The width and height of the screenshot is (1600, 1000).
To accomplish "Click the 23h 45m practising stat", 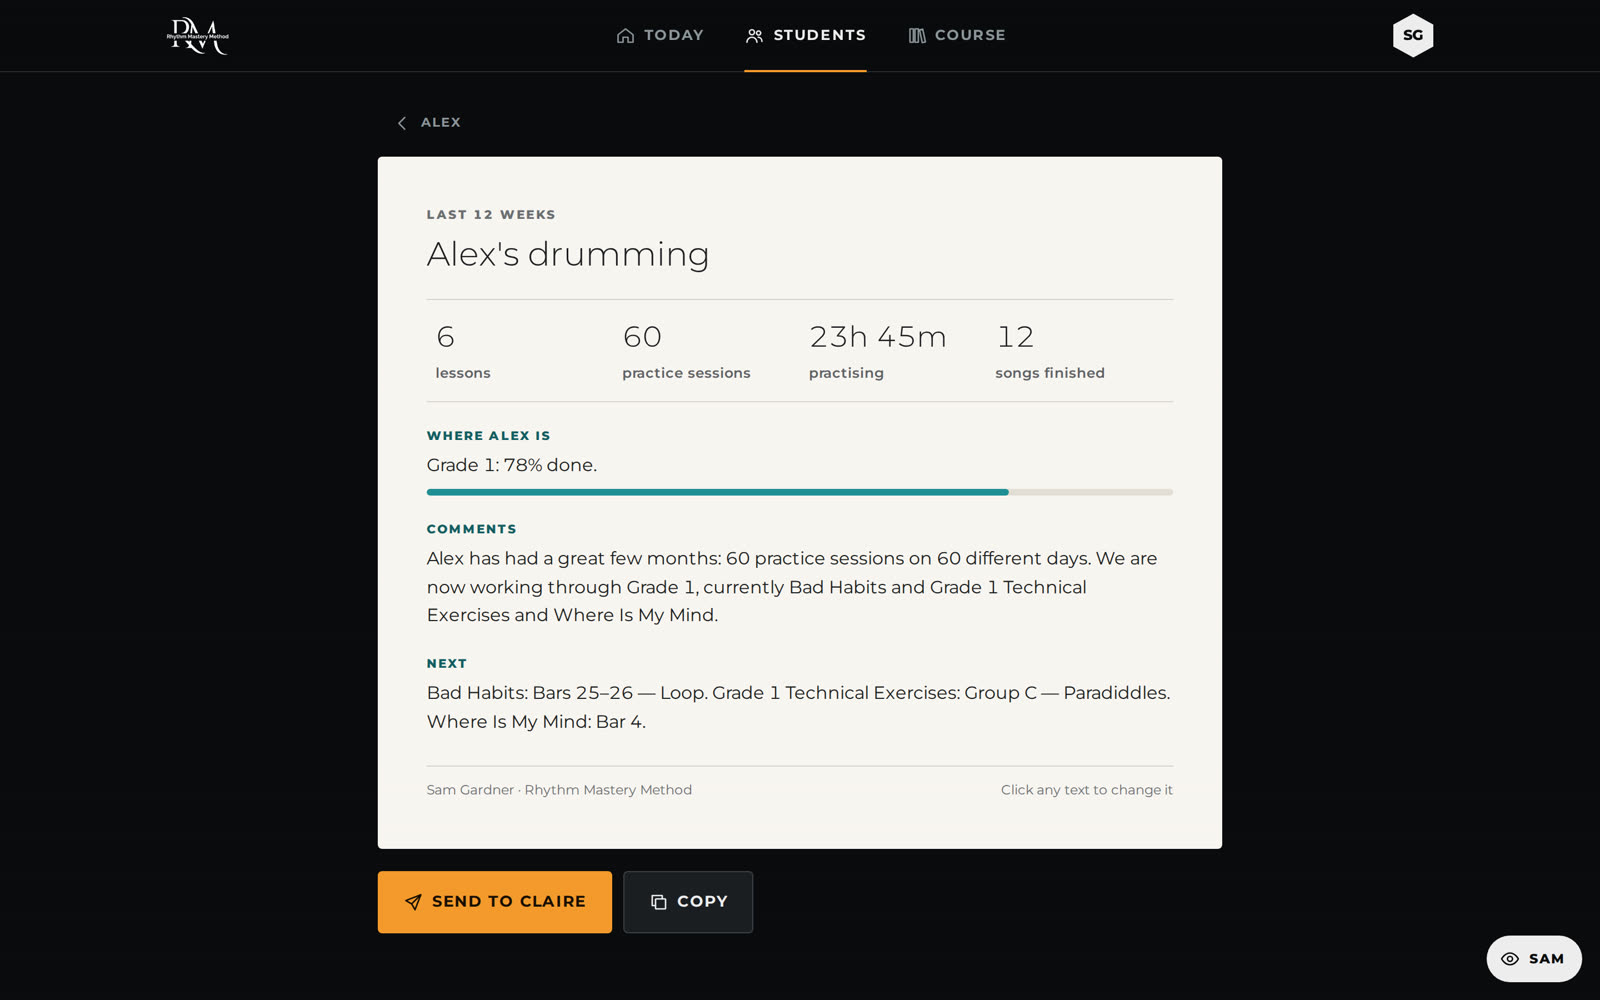I will click(878, 351).
